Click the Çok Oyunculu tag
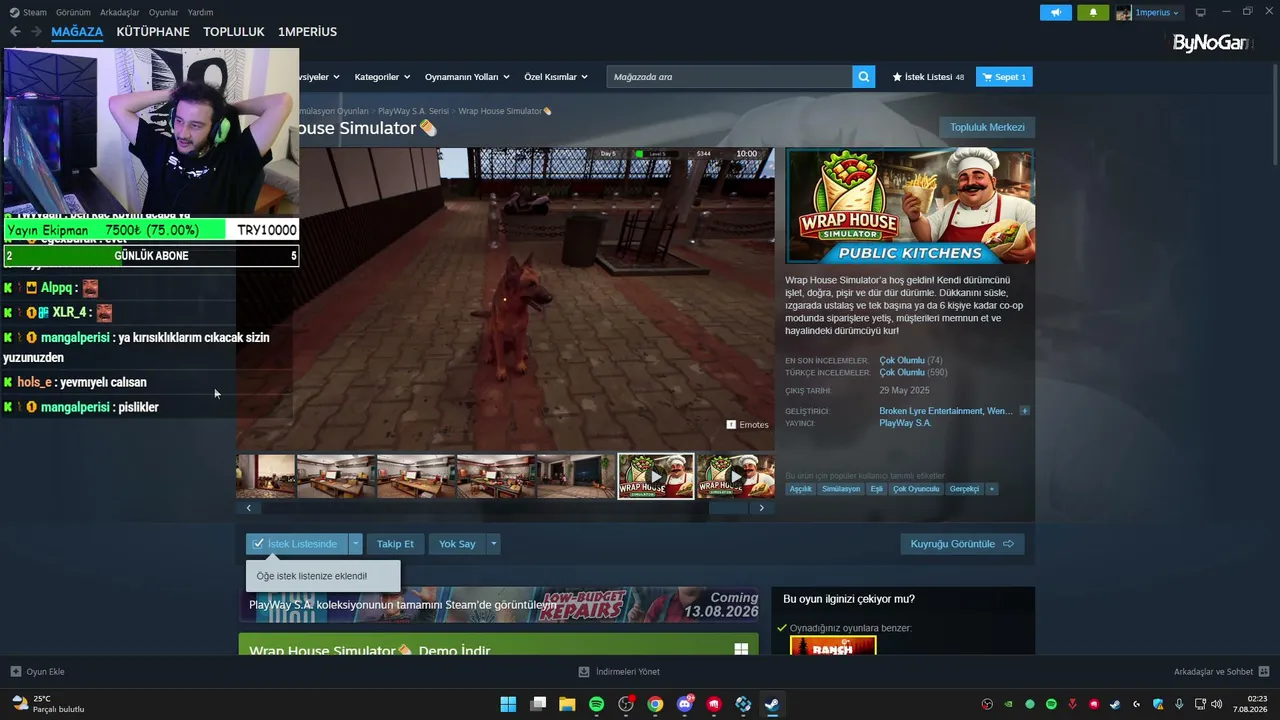The width and height of the screenshot is (1280, 720). [x=916, y=489]
